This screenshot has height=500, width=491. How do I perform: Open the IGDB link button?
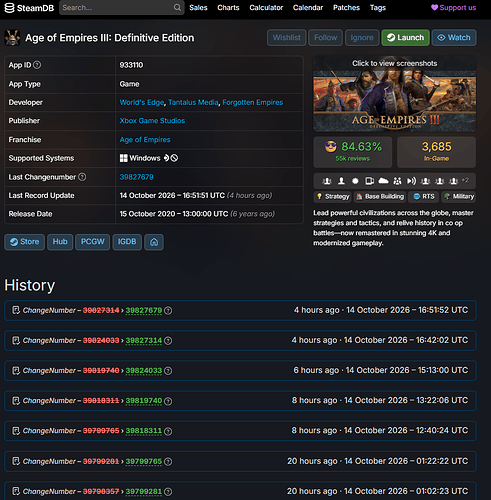pyautogui.click(x=127, y=242)
